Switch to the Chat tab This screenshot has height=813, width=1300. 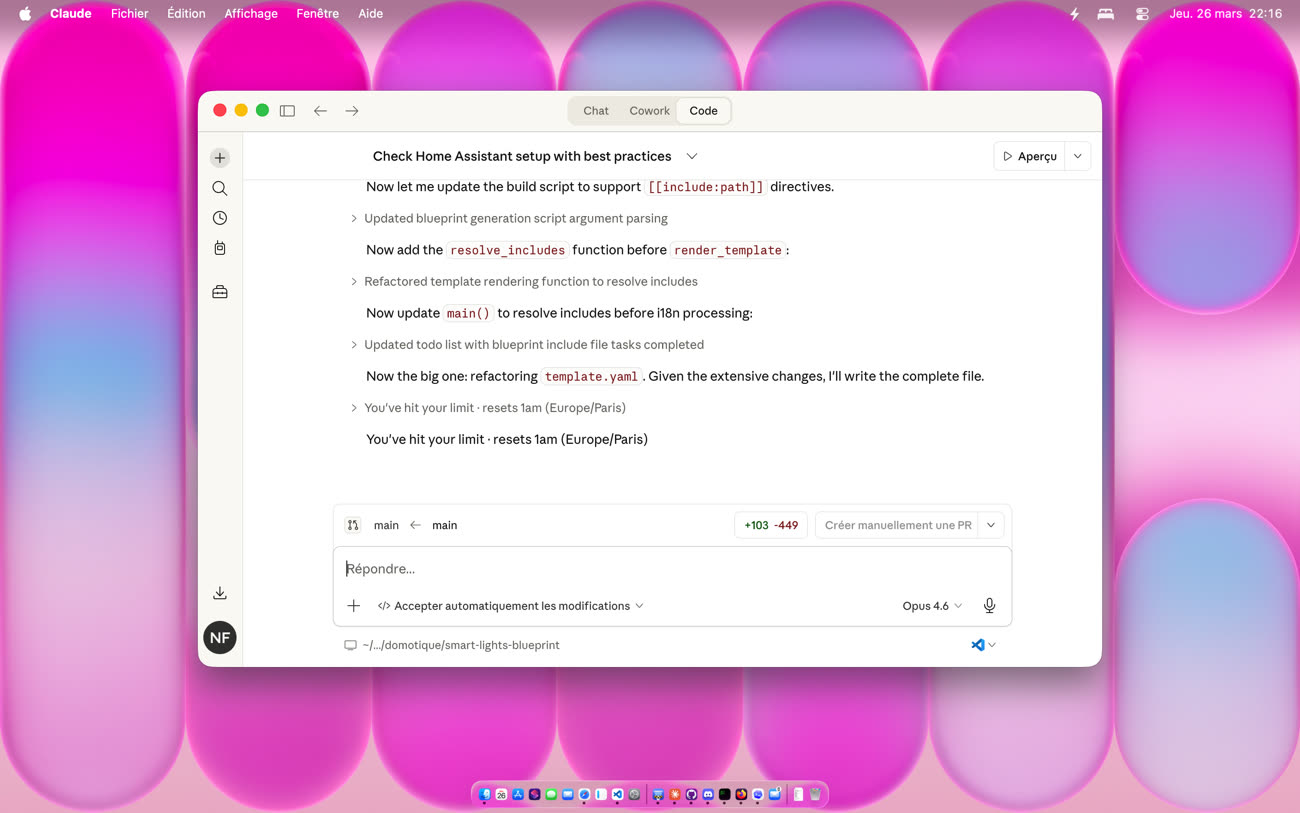[596, 111]
